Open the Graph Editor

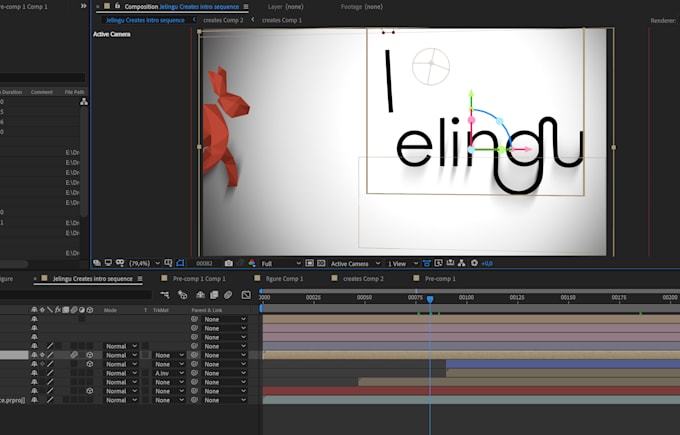pos(246,295)
